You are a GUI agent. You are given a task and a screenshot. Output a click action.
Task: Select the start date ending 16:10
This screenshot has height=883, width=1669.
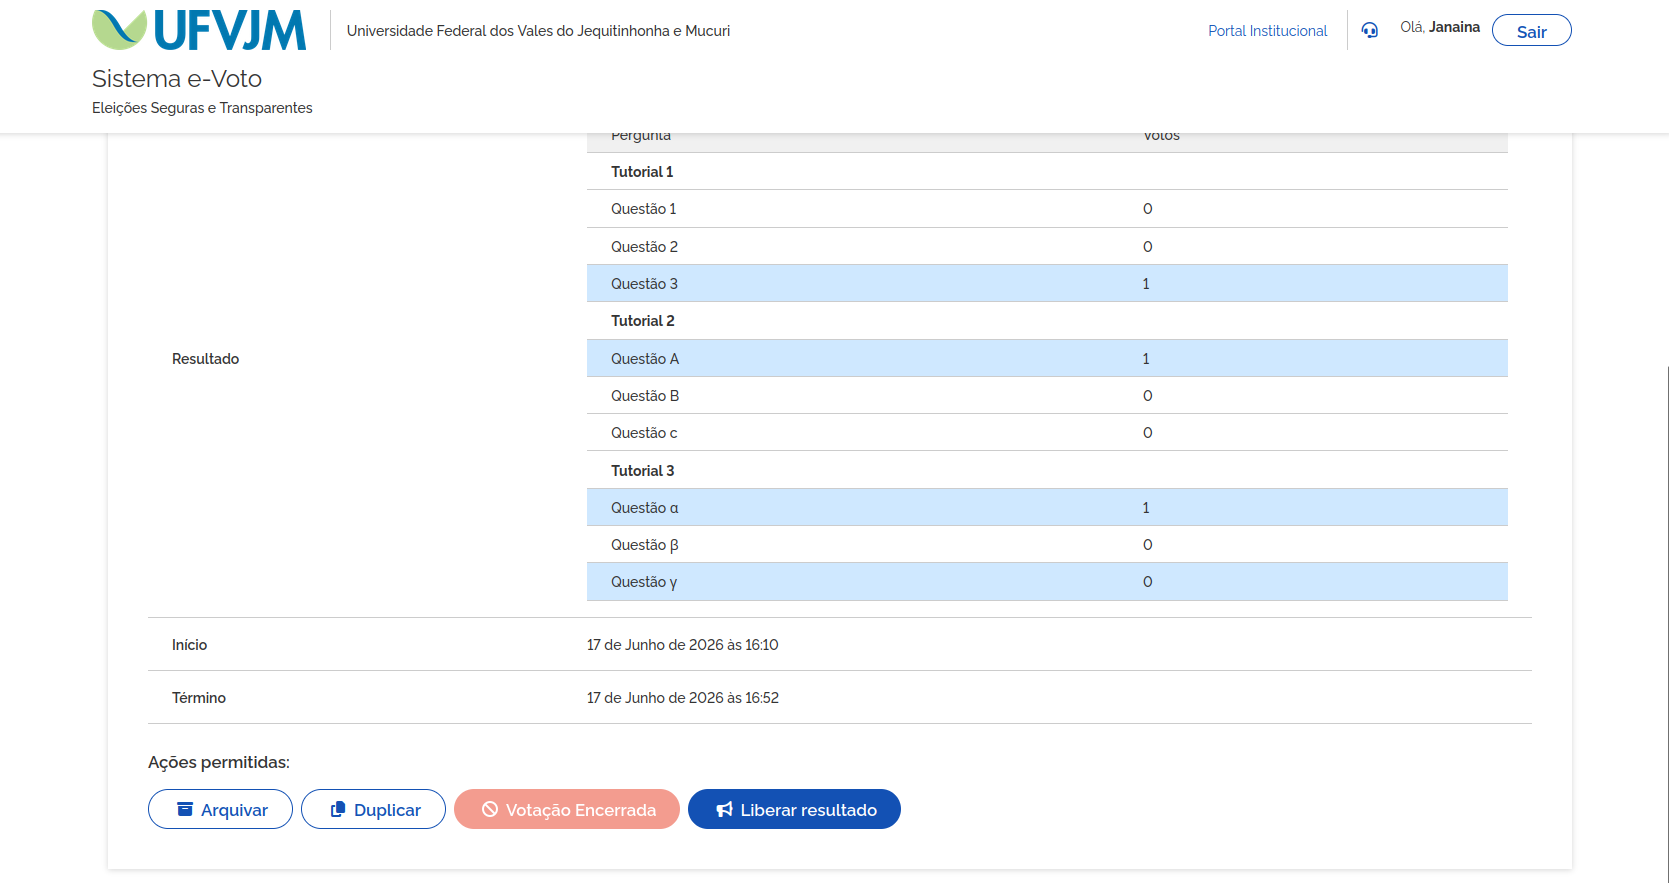coord(682,645)
